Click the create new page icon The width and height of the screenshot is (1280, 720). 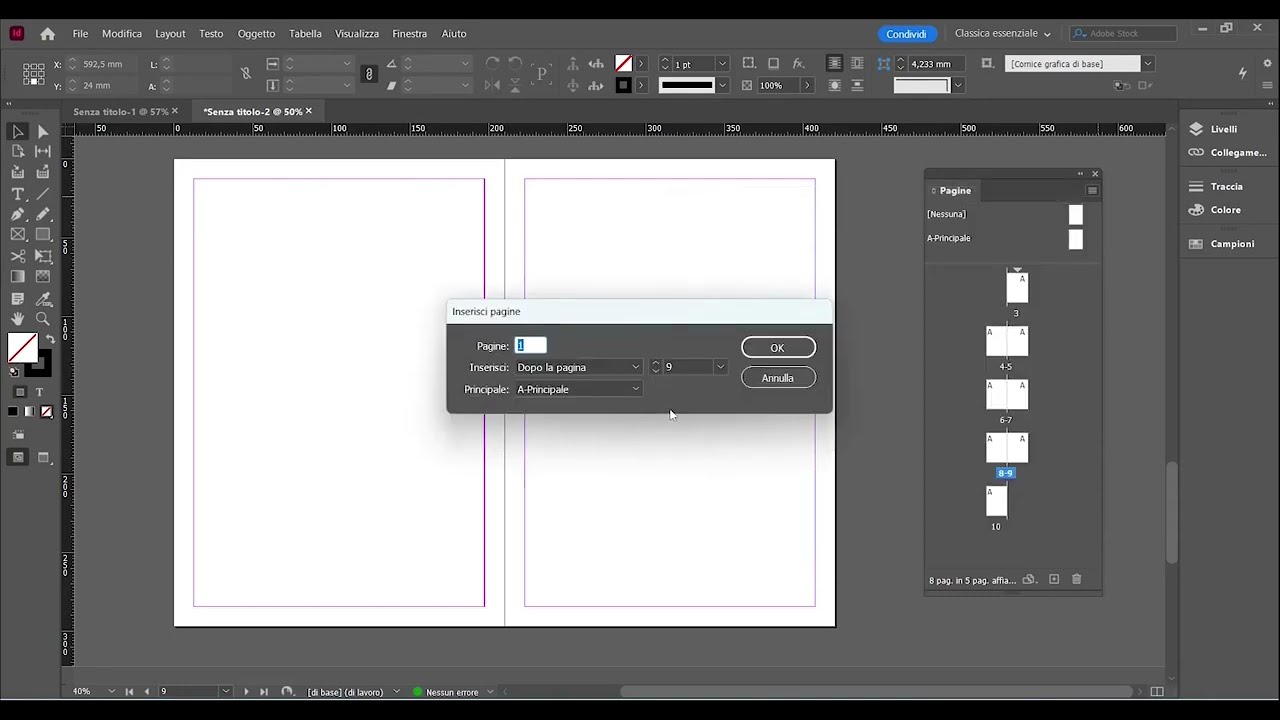(x=1053, y=580)
